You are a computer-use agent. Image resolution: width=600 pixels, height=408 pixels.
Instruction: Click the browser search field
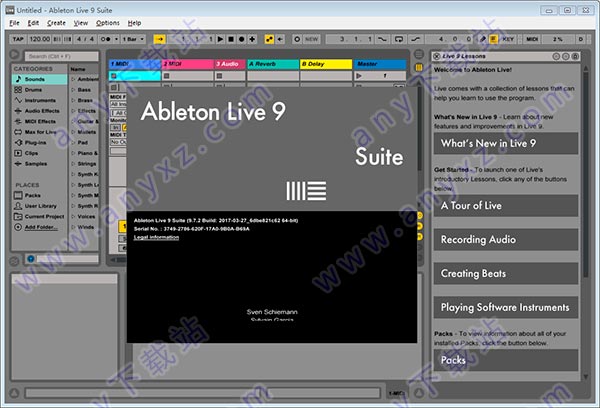click(62, 56)
